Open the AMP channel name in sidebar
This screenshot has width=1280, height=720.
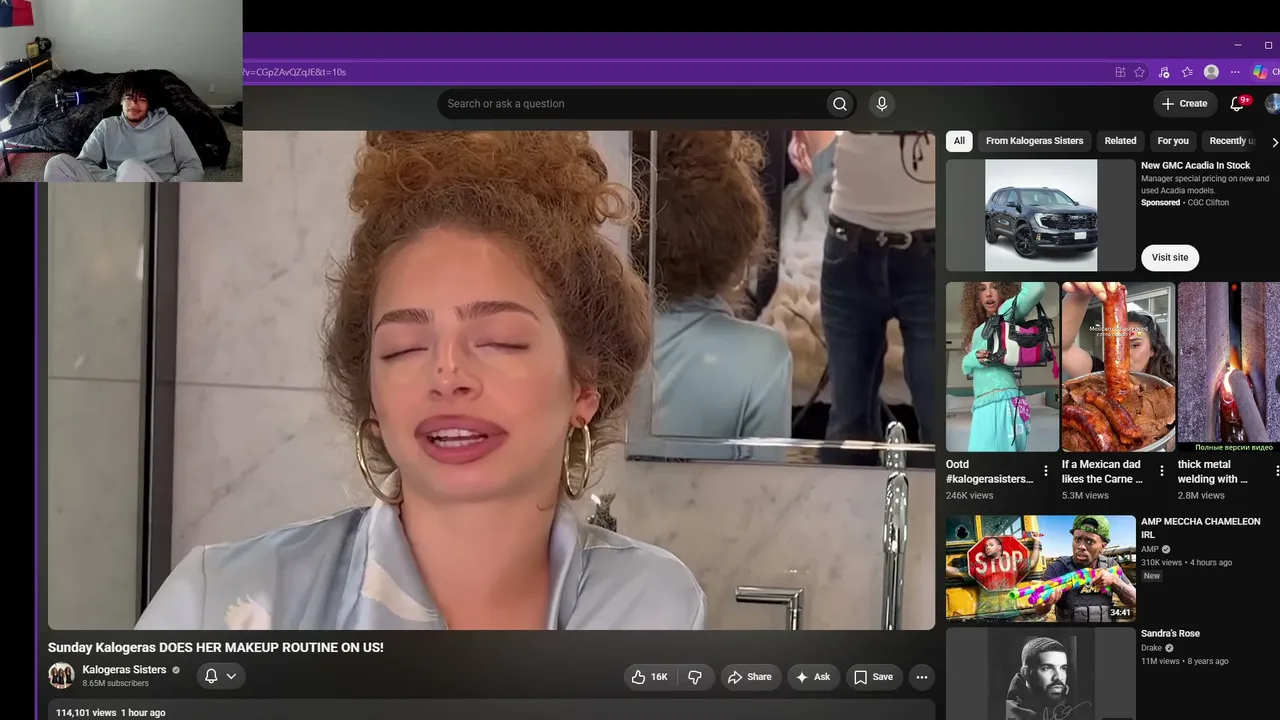(x=1150, y=549)
